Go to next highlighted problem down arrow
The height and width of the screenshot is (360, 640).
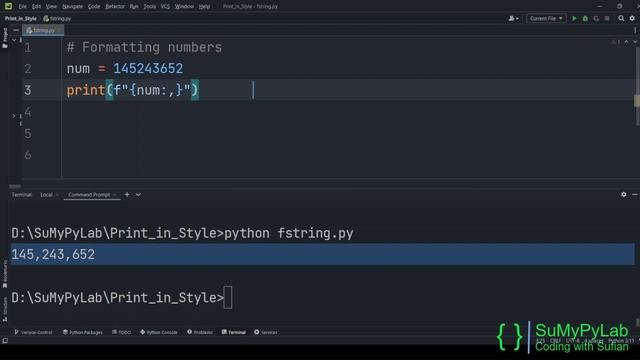(x=635, y=42)
